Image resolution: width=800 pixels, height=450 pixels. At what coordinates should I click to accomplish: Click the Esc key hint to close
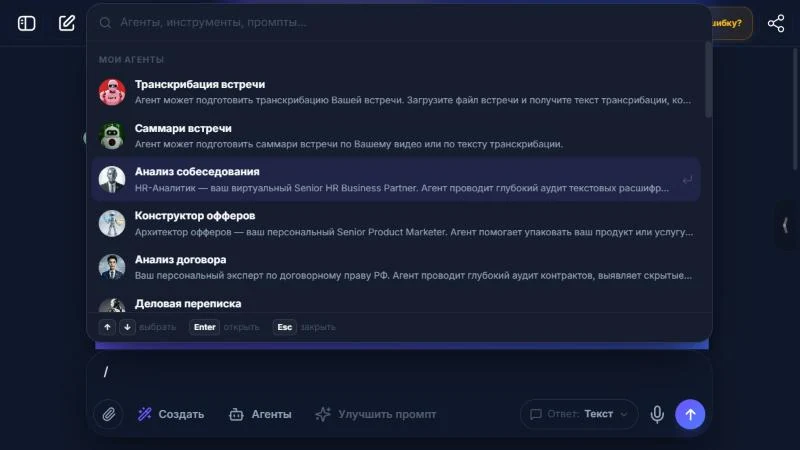[x=285, y=327]
